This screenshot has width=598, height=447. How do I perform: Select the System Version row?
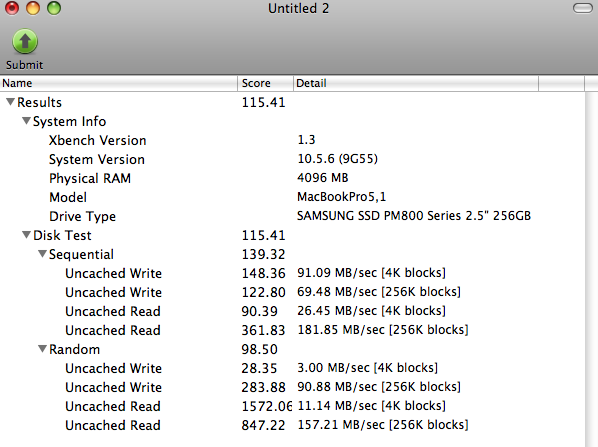(292, 159)
